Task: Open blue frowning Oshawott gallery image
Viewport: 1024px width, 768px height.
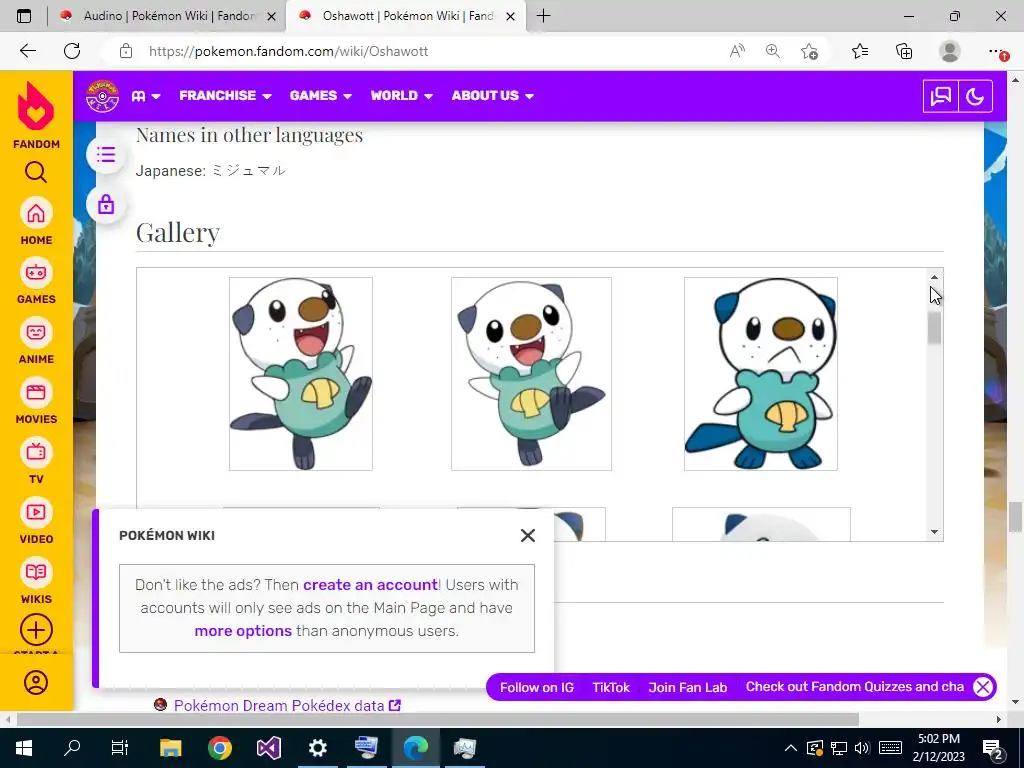Action: 761,374
